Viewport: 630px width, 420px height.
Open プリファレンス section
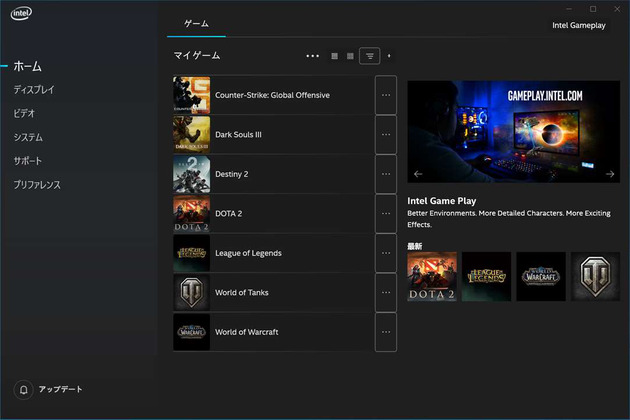click(x=37, y=184)
